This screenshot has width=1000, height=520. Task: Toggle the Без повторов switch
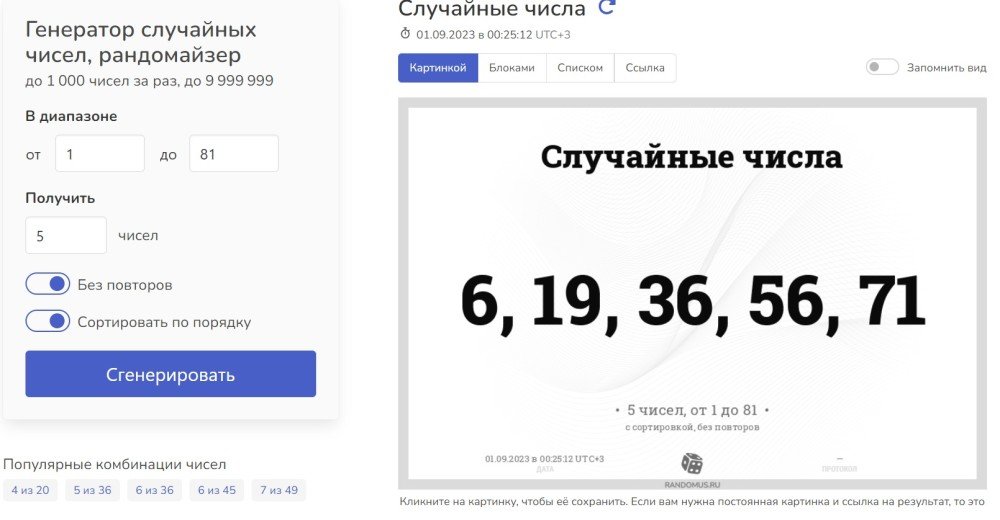48,284
